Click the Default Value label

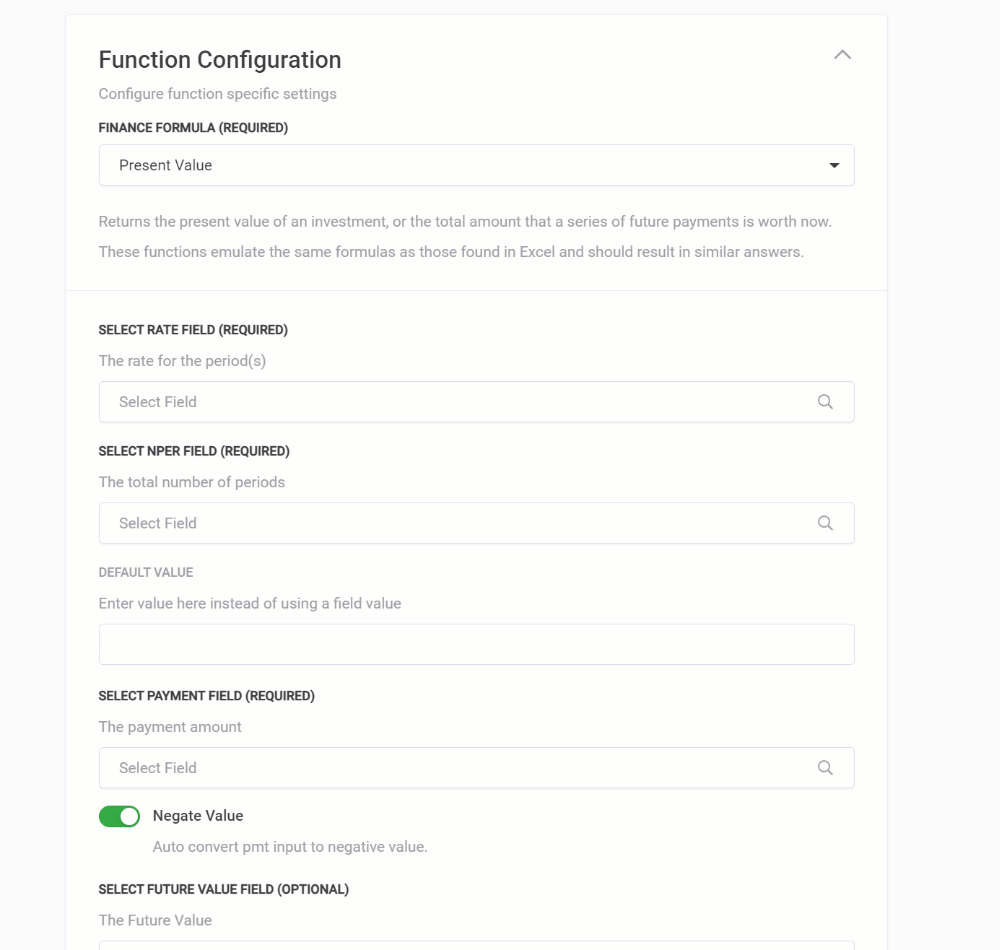pyautogui.click(x=146, y=573)
